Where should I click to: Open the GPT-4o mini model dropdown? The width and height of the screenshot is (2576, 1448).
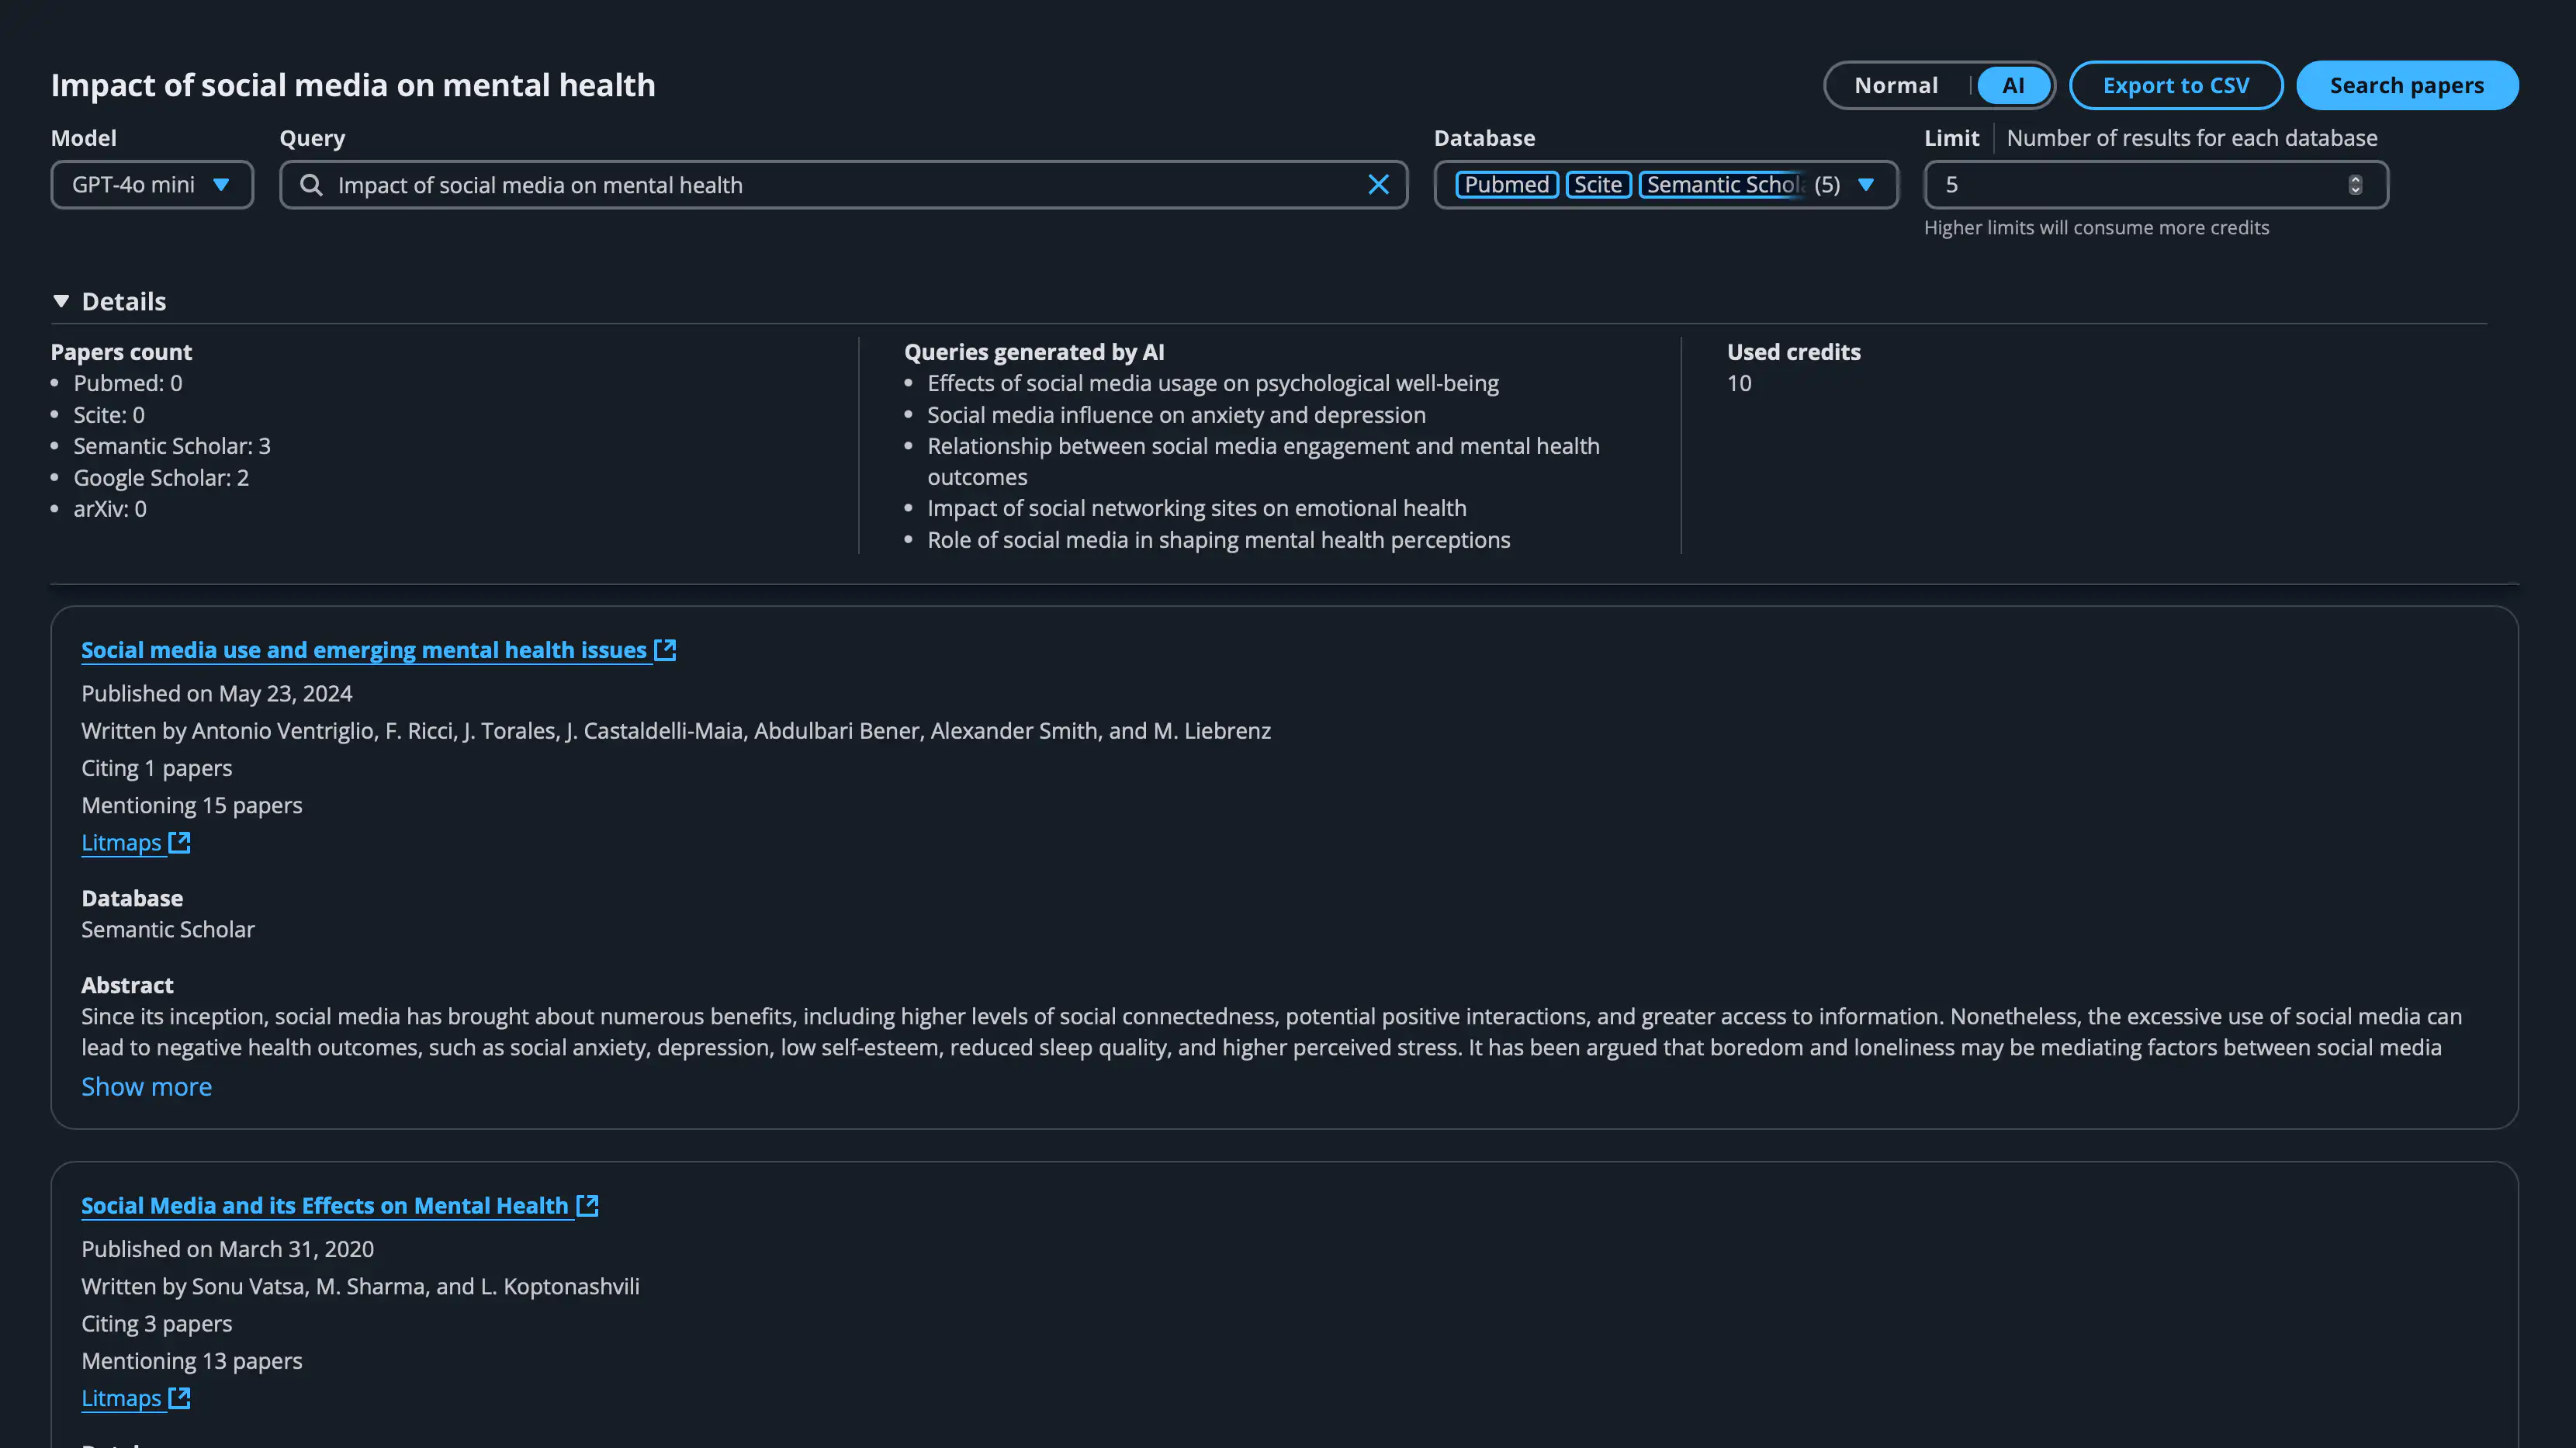click(152, 185)
